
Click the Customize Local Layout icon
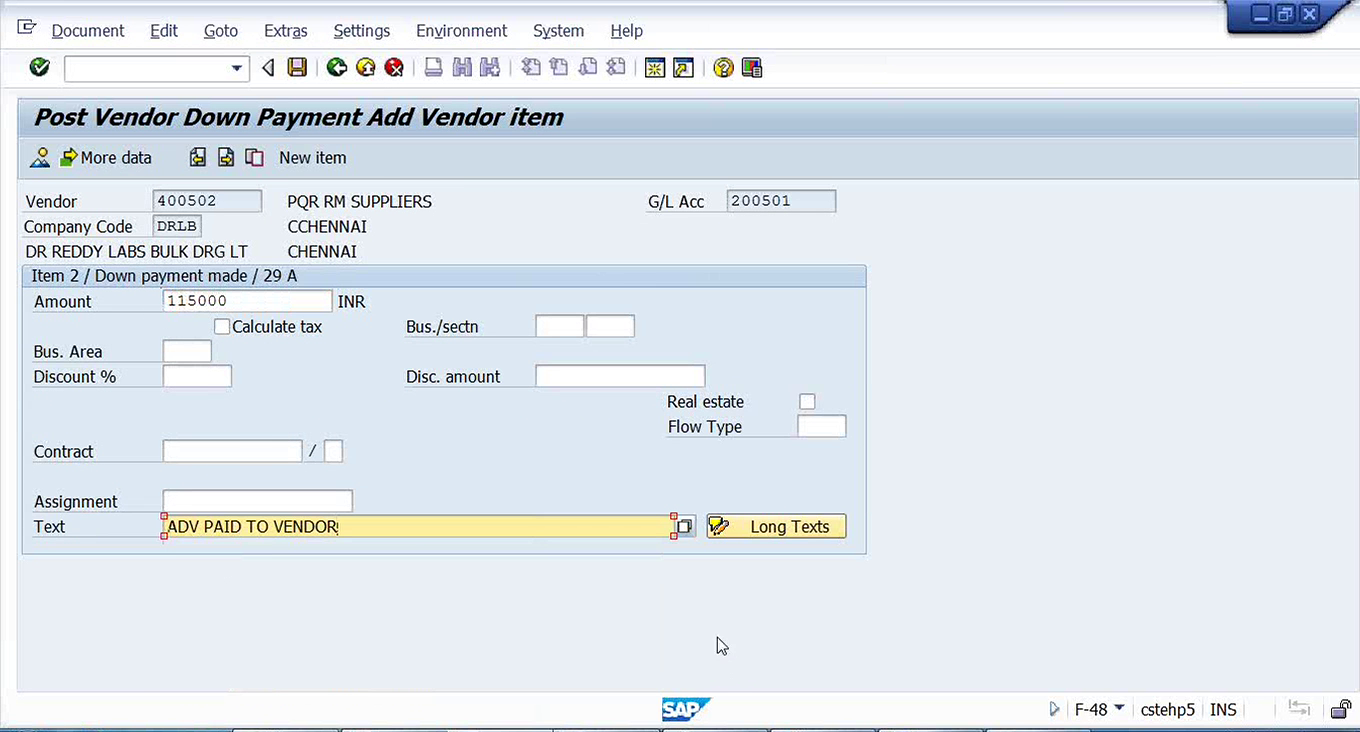tap(752, 68)
